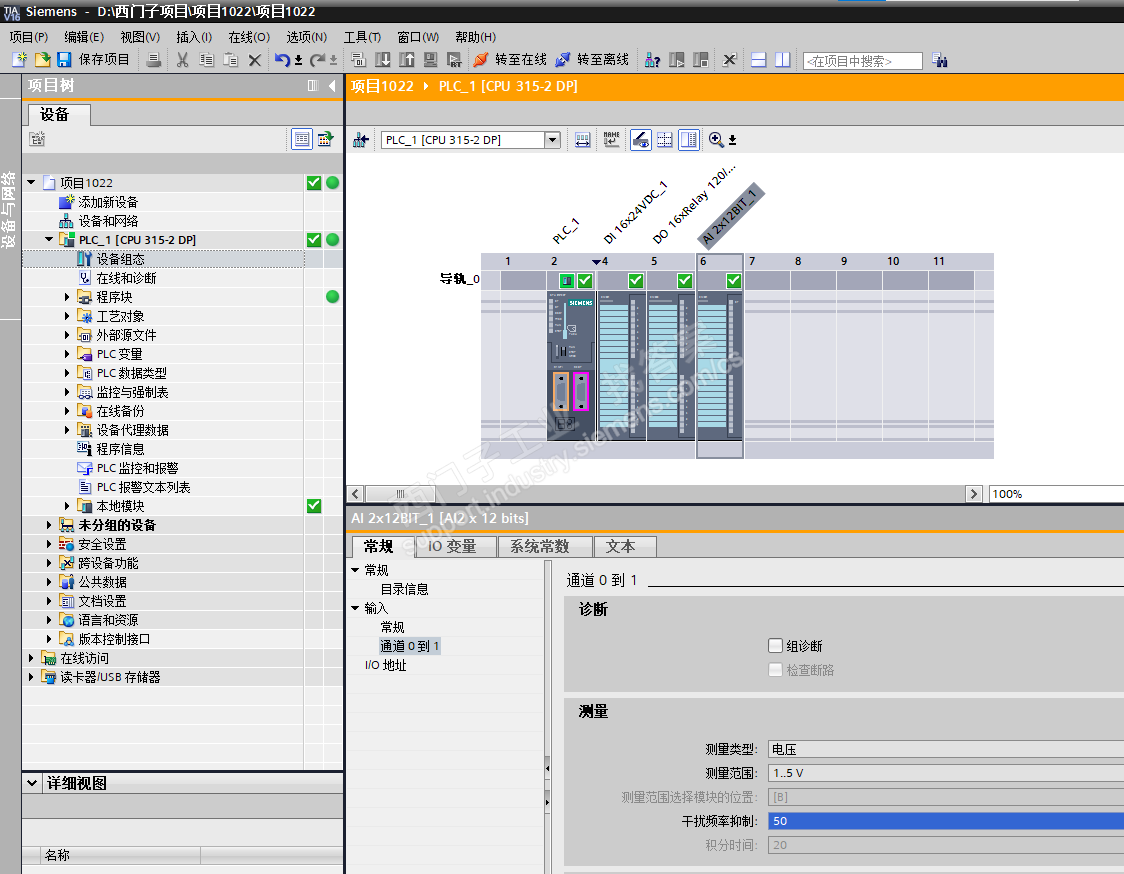Click the right arrow of the device view scrollbar
Screen dimensions: 1124x874
point(973,494)
